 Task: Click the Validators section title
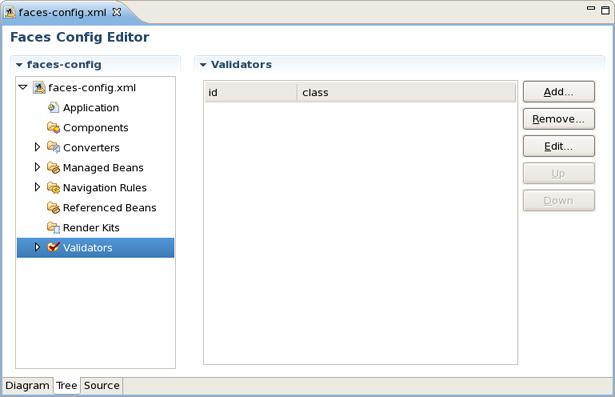point(241,65)
